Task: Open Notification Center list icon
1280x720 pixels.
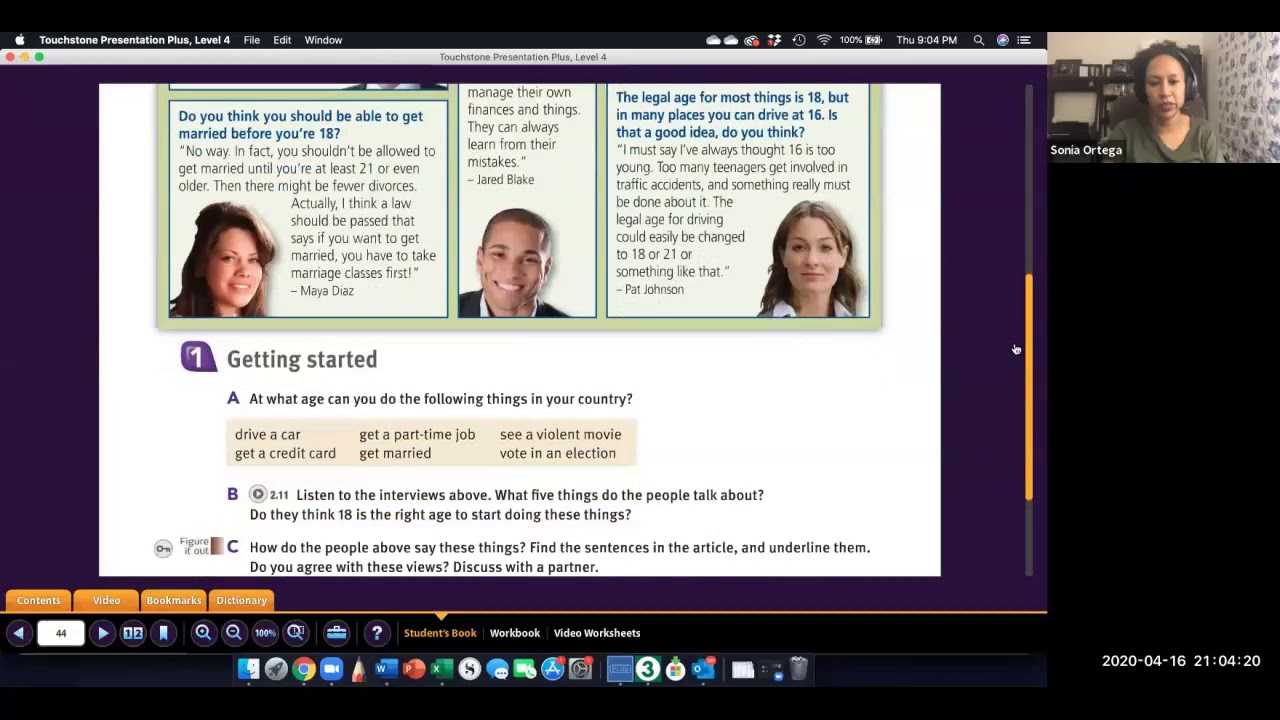Action: (x=1024, y=40)
